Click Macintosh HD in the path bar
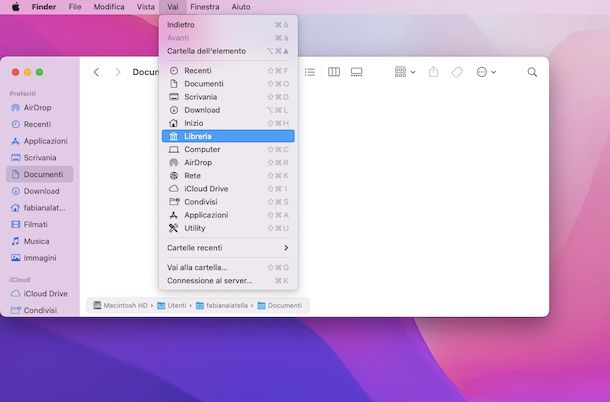The image size is (610, 402). pyautogui.click(x=120, y=305)
